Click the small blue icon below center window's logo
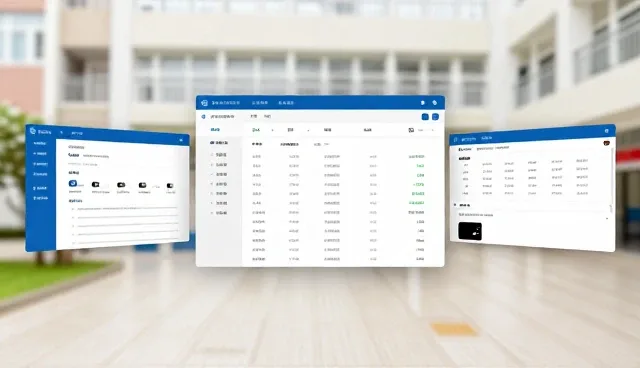 203,117
